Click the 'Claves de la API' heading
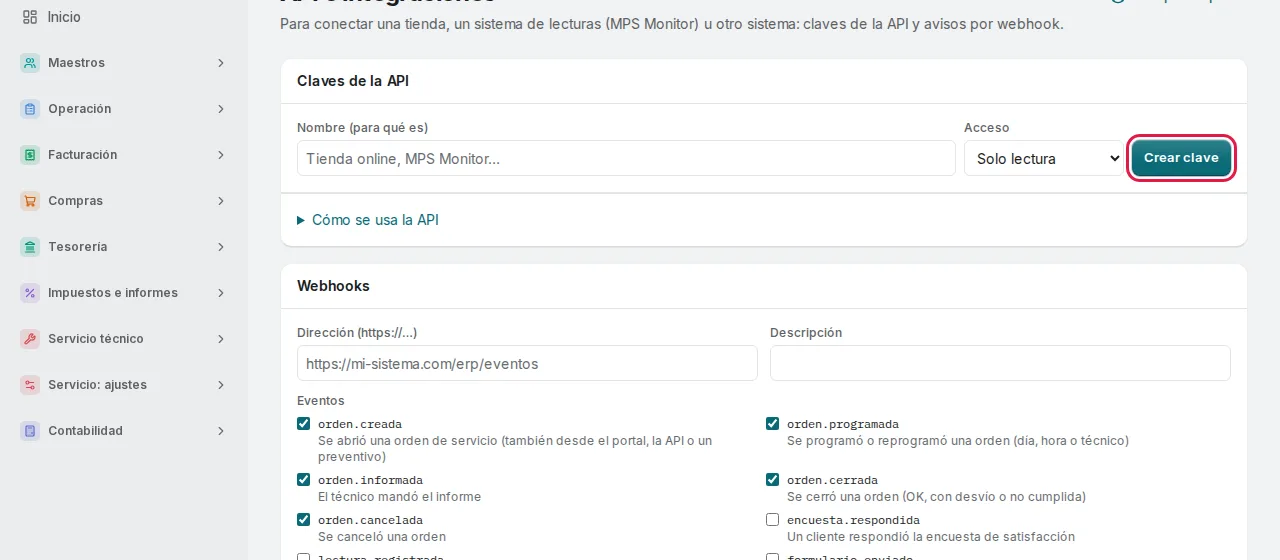 353,81
